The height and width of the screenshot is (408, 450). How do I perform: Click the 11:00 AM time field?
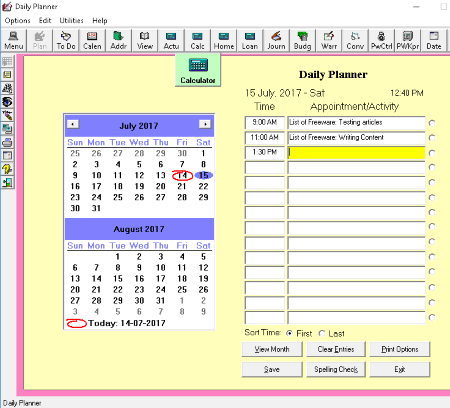(x=265, y=137)
